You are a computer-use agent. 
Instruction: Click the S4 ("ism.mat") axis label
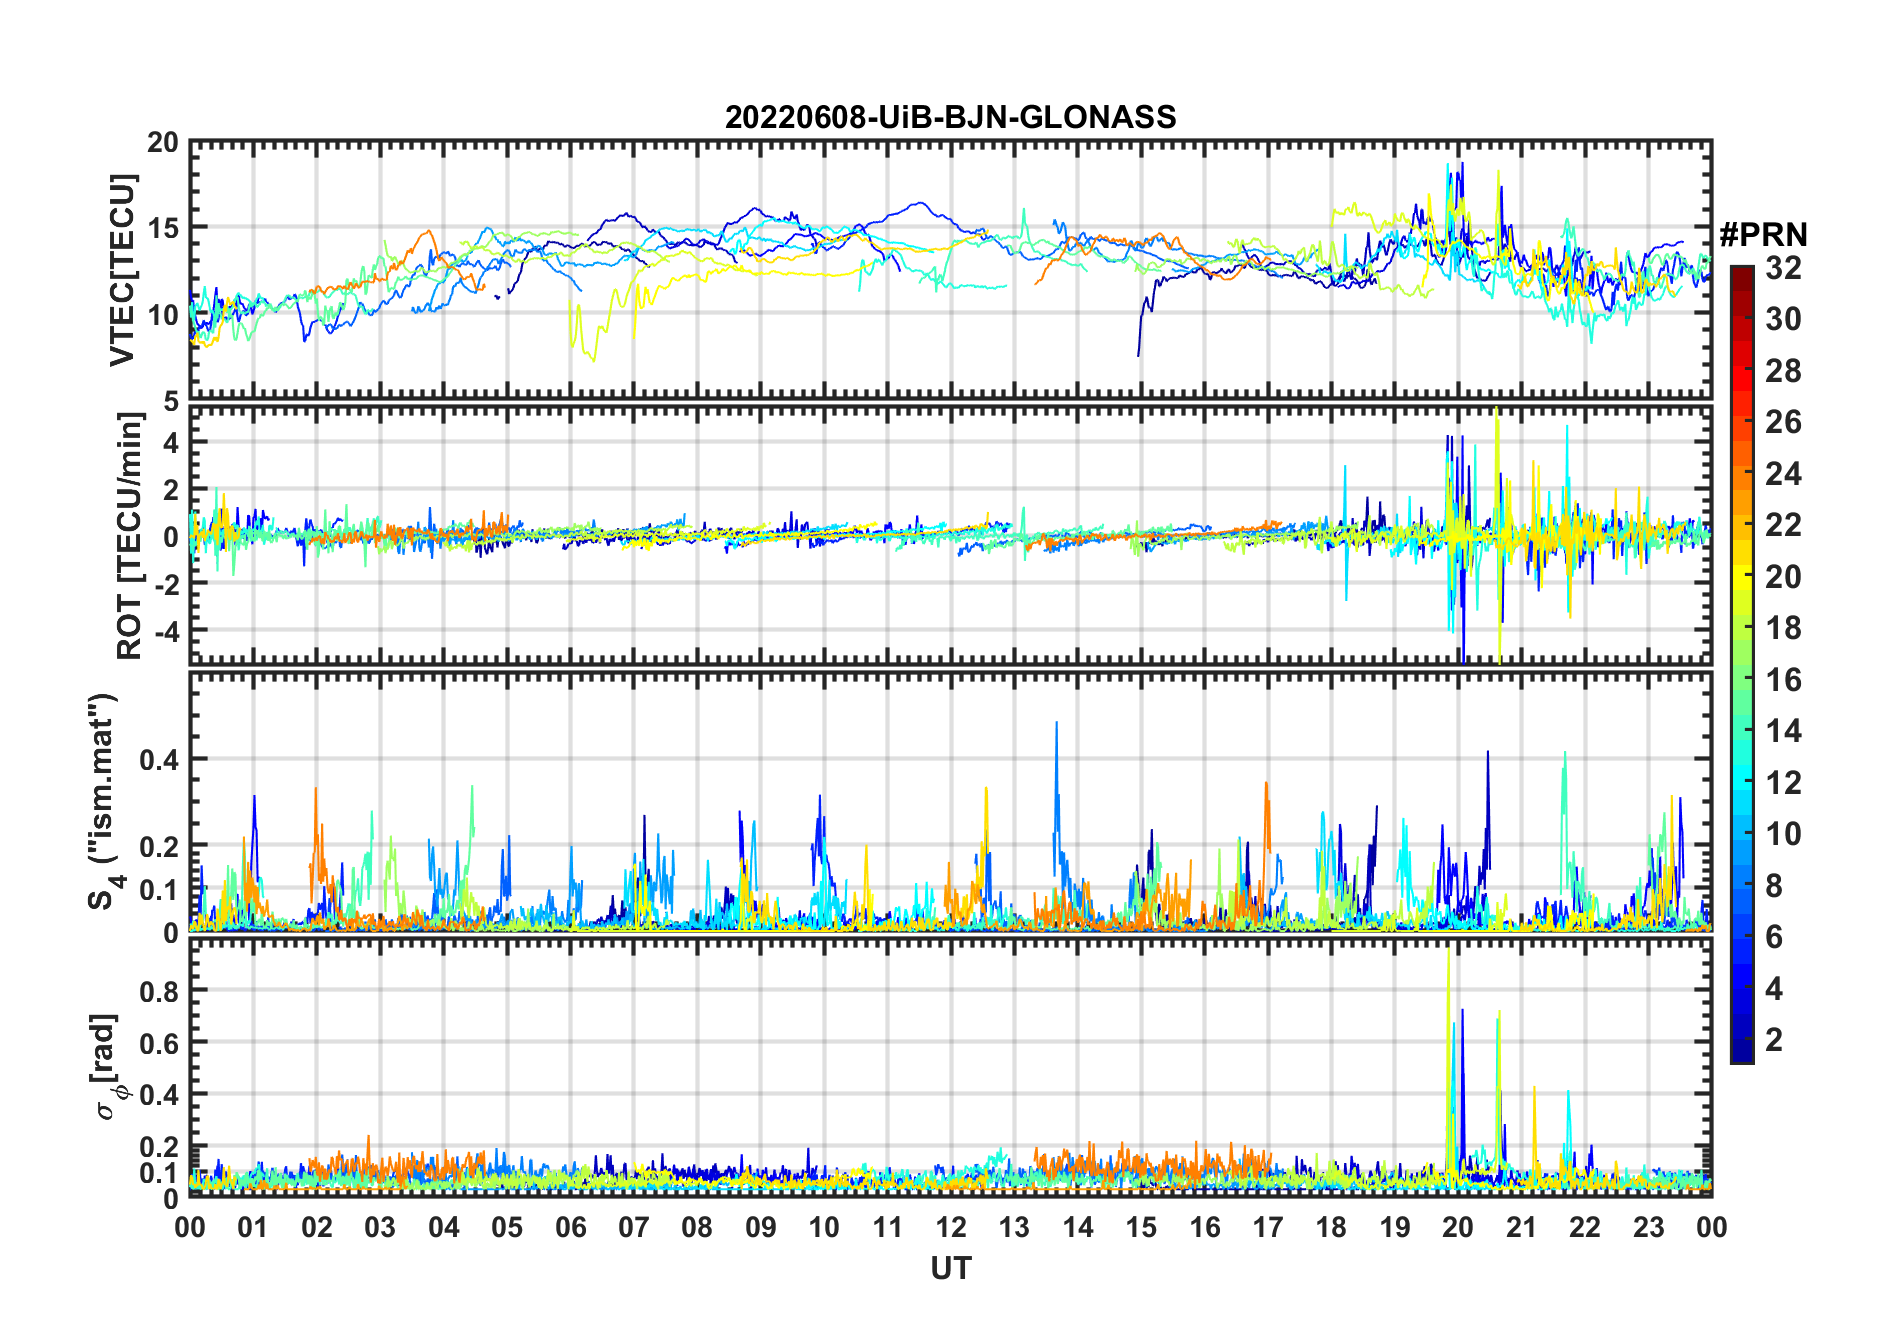point(104,802)
